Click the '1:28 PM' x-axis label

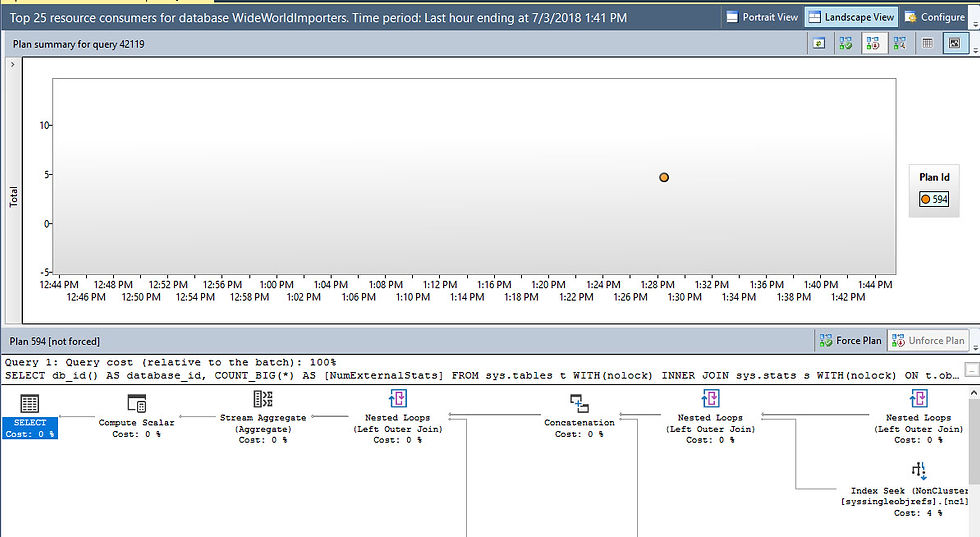coord(658,284)
